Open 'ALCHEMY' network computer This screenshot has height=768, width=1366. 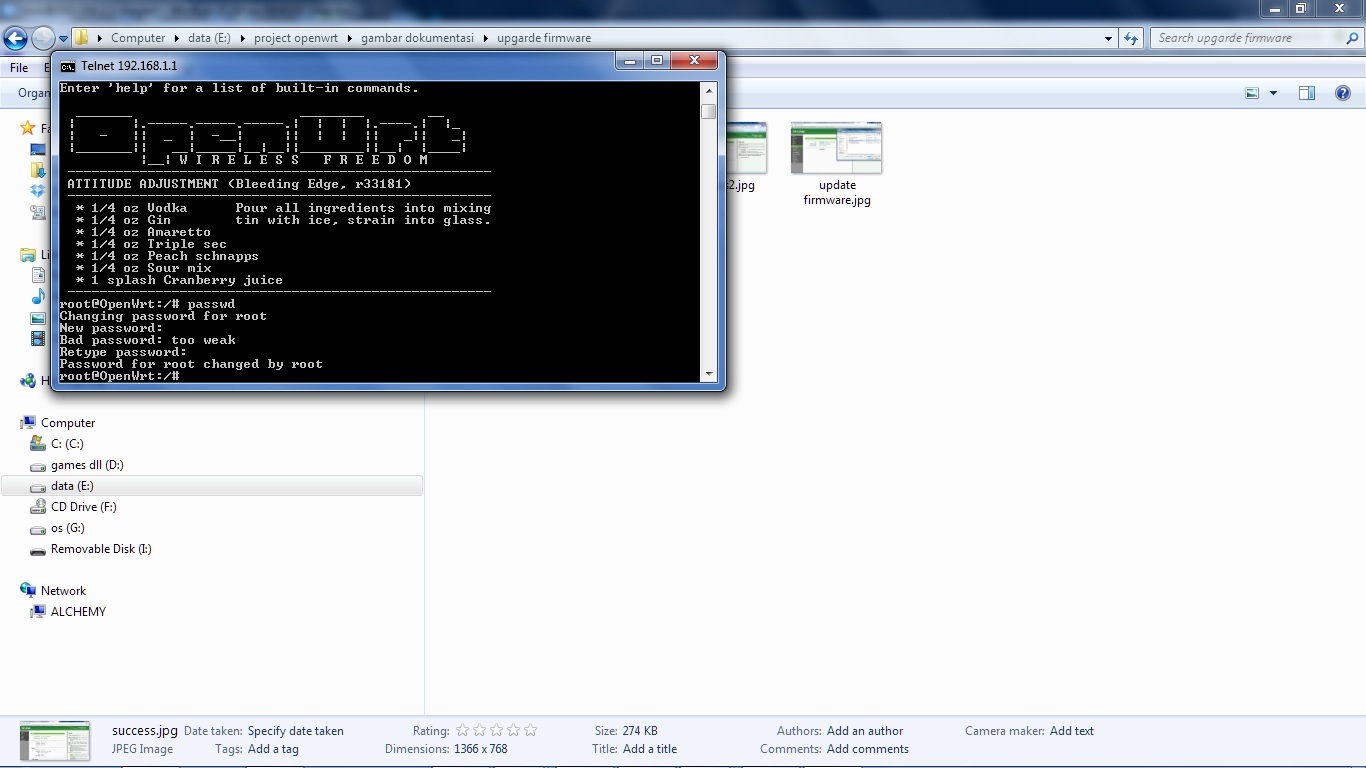[x=78, y=612]
